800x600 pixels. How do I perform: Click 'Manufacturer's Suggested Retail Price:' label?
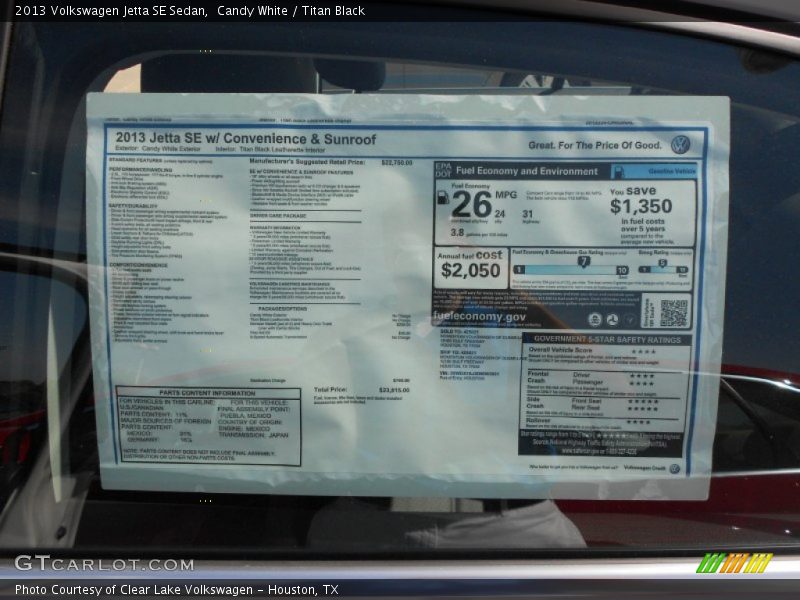(307, 162)
